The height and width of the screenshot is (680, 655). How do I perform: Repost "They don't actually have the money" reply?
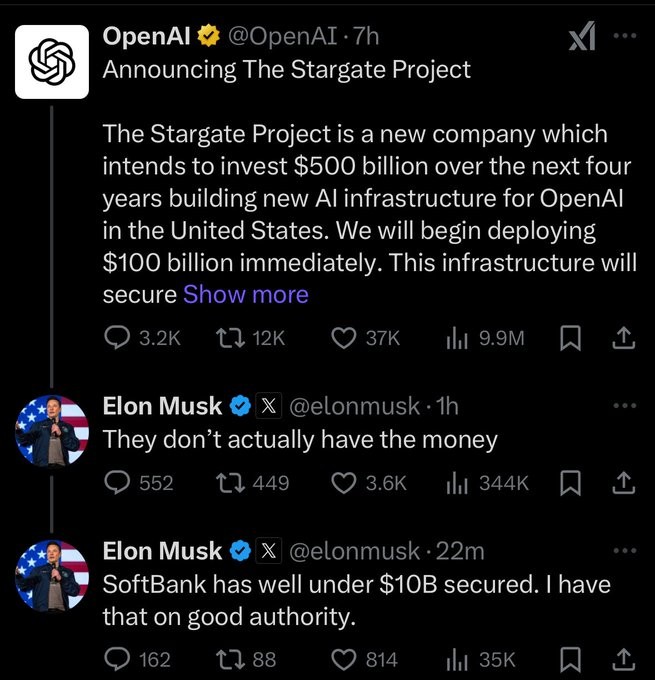pyautogui.click(x=229, y=483)
